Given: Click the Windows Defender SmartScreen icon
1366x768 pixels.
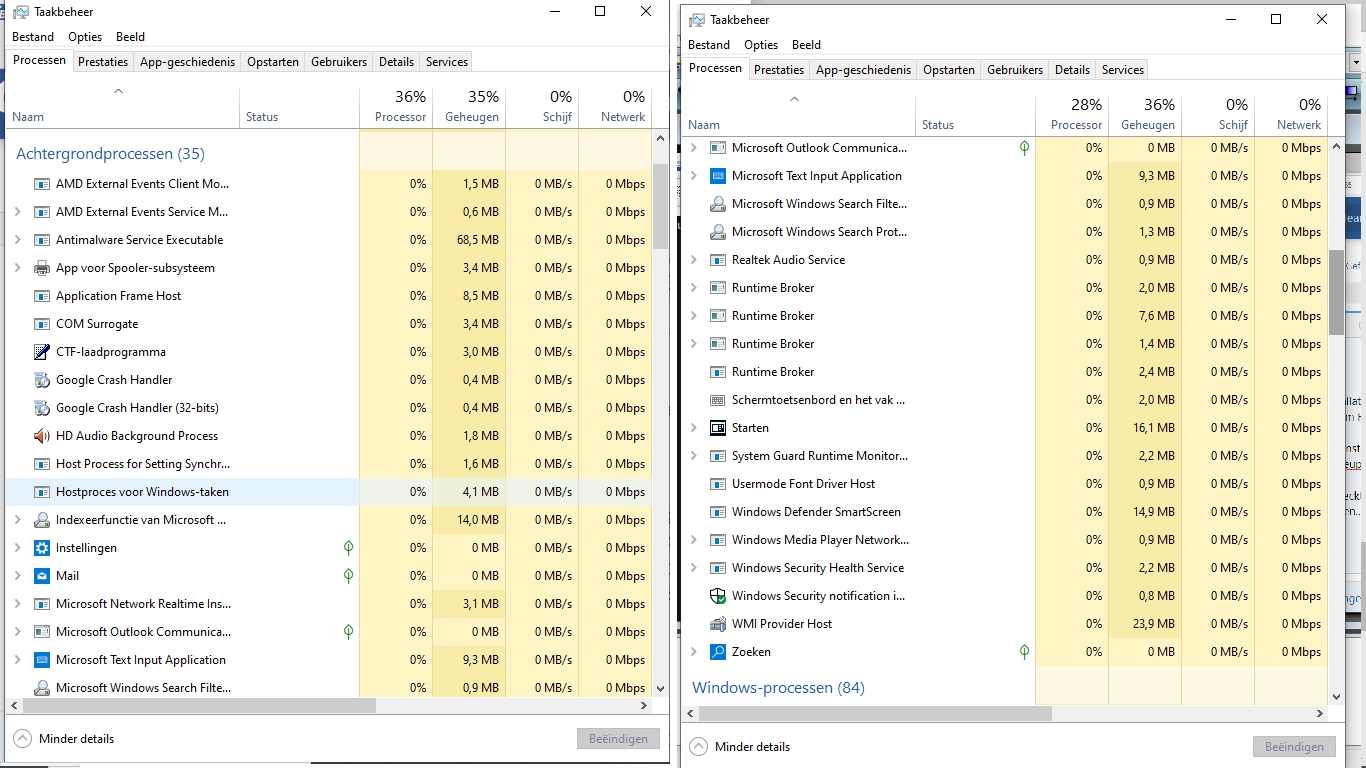Looking at the screenshot, I should coord(718,512).
